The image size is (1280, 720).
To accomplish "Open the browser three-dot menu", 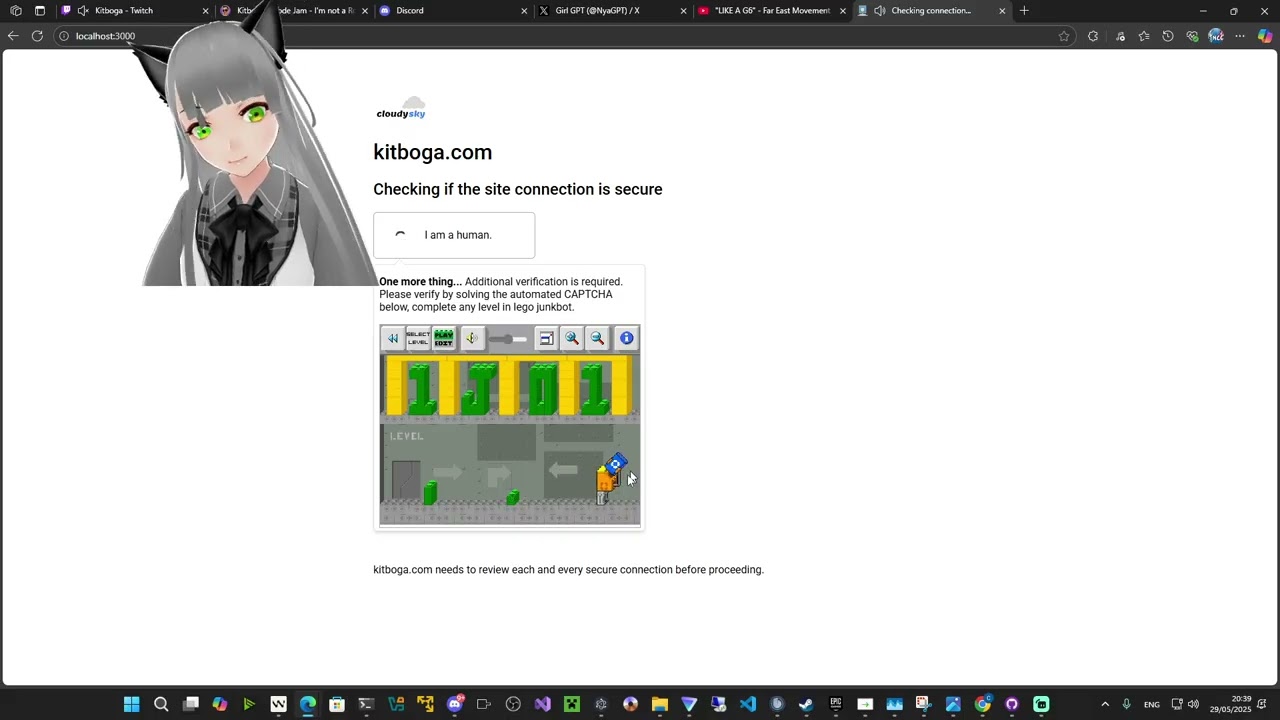I will tap(1240, 36).
